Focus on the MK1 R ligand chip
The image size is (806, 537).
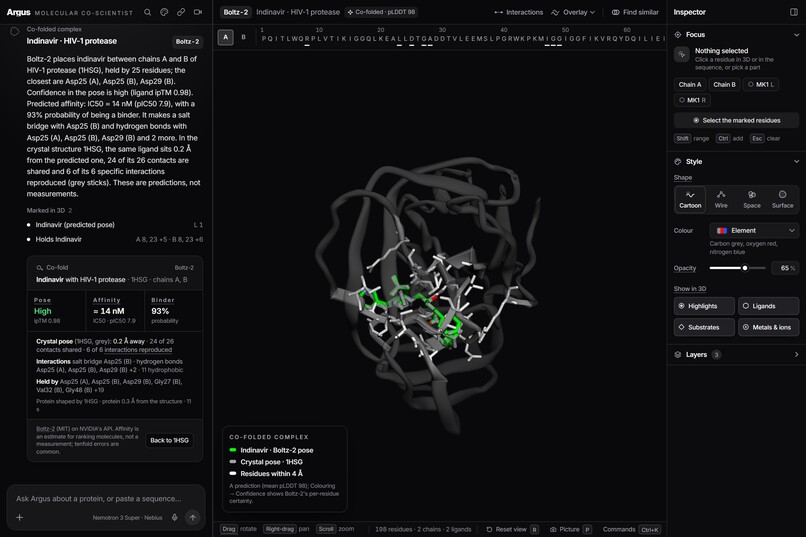click(x=692, y=100)
